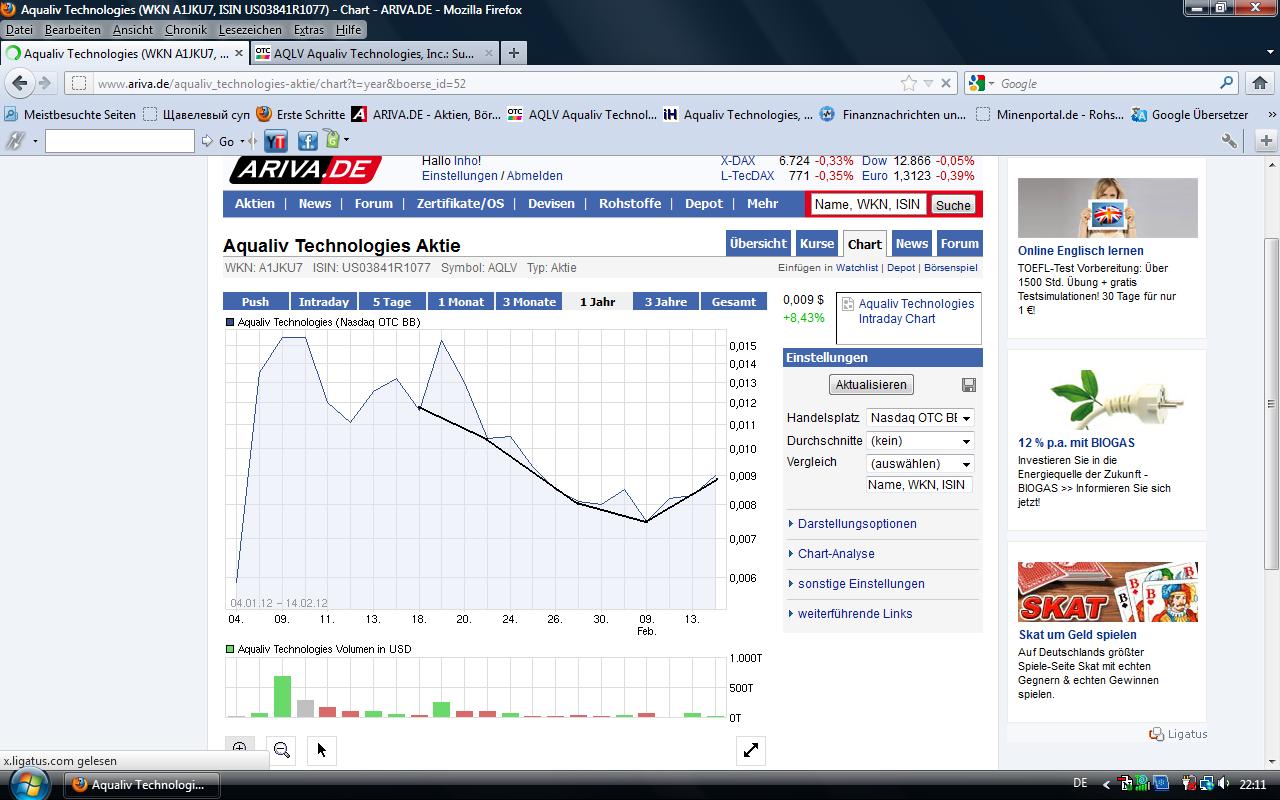Click inside the Name, WKN, ISIN comparison field

click(918, 484)
